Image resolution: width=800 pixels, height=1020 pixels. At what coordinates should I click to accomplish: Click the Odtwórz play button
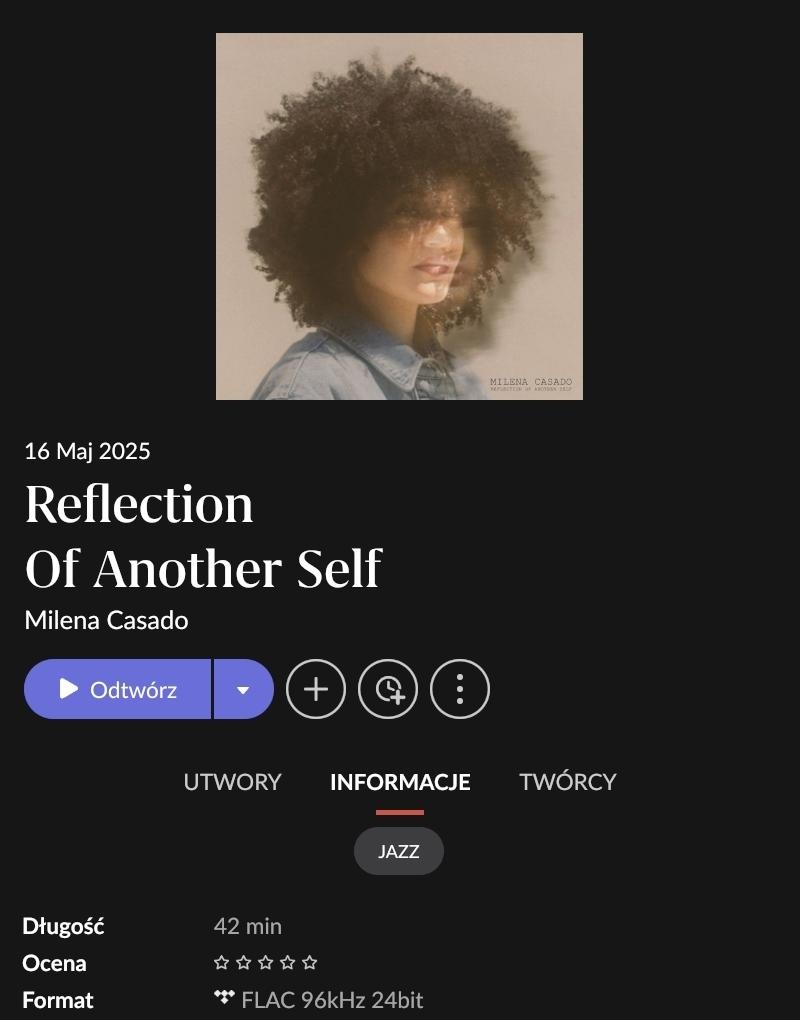117,689
